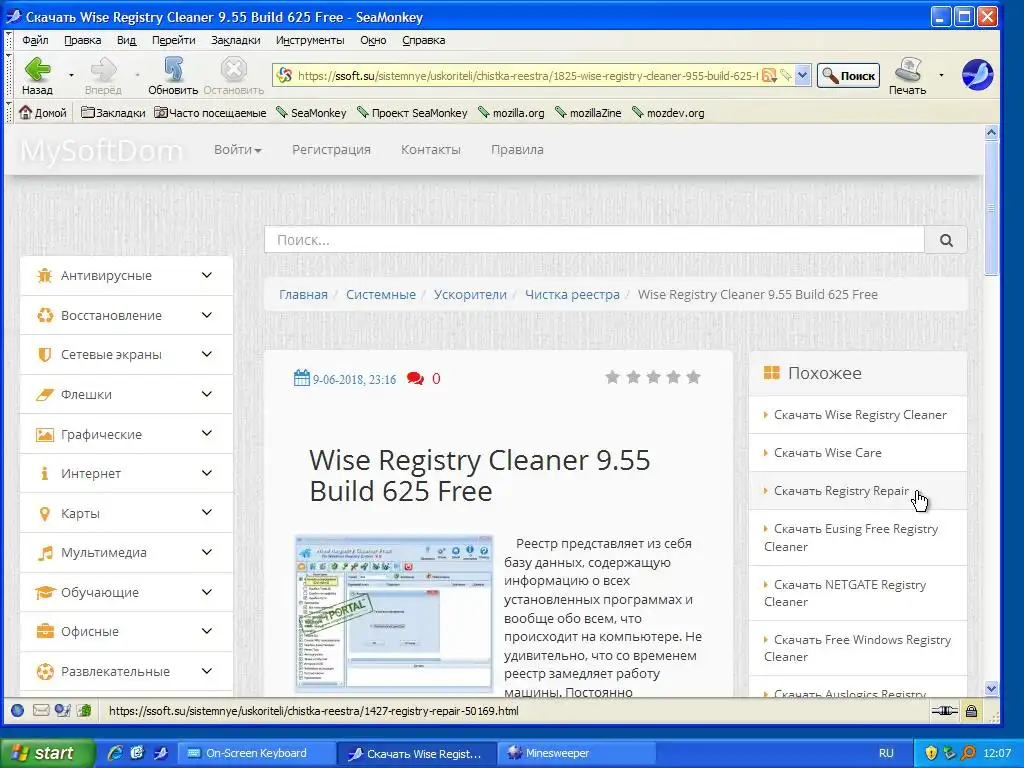The image size is (1024, 768).
Task: Click the red comments bubble icon
Action: click(415, 379)
